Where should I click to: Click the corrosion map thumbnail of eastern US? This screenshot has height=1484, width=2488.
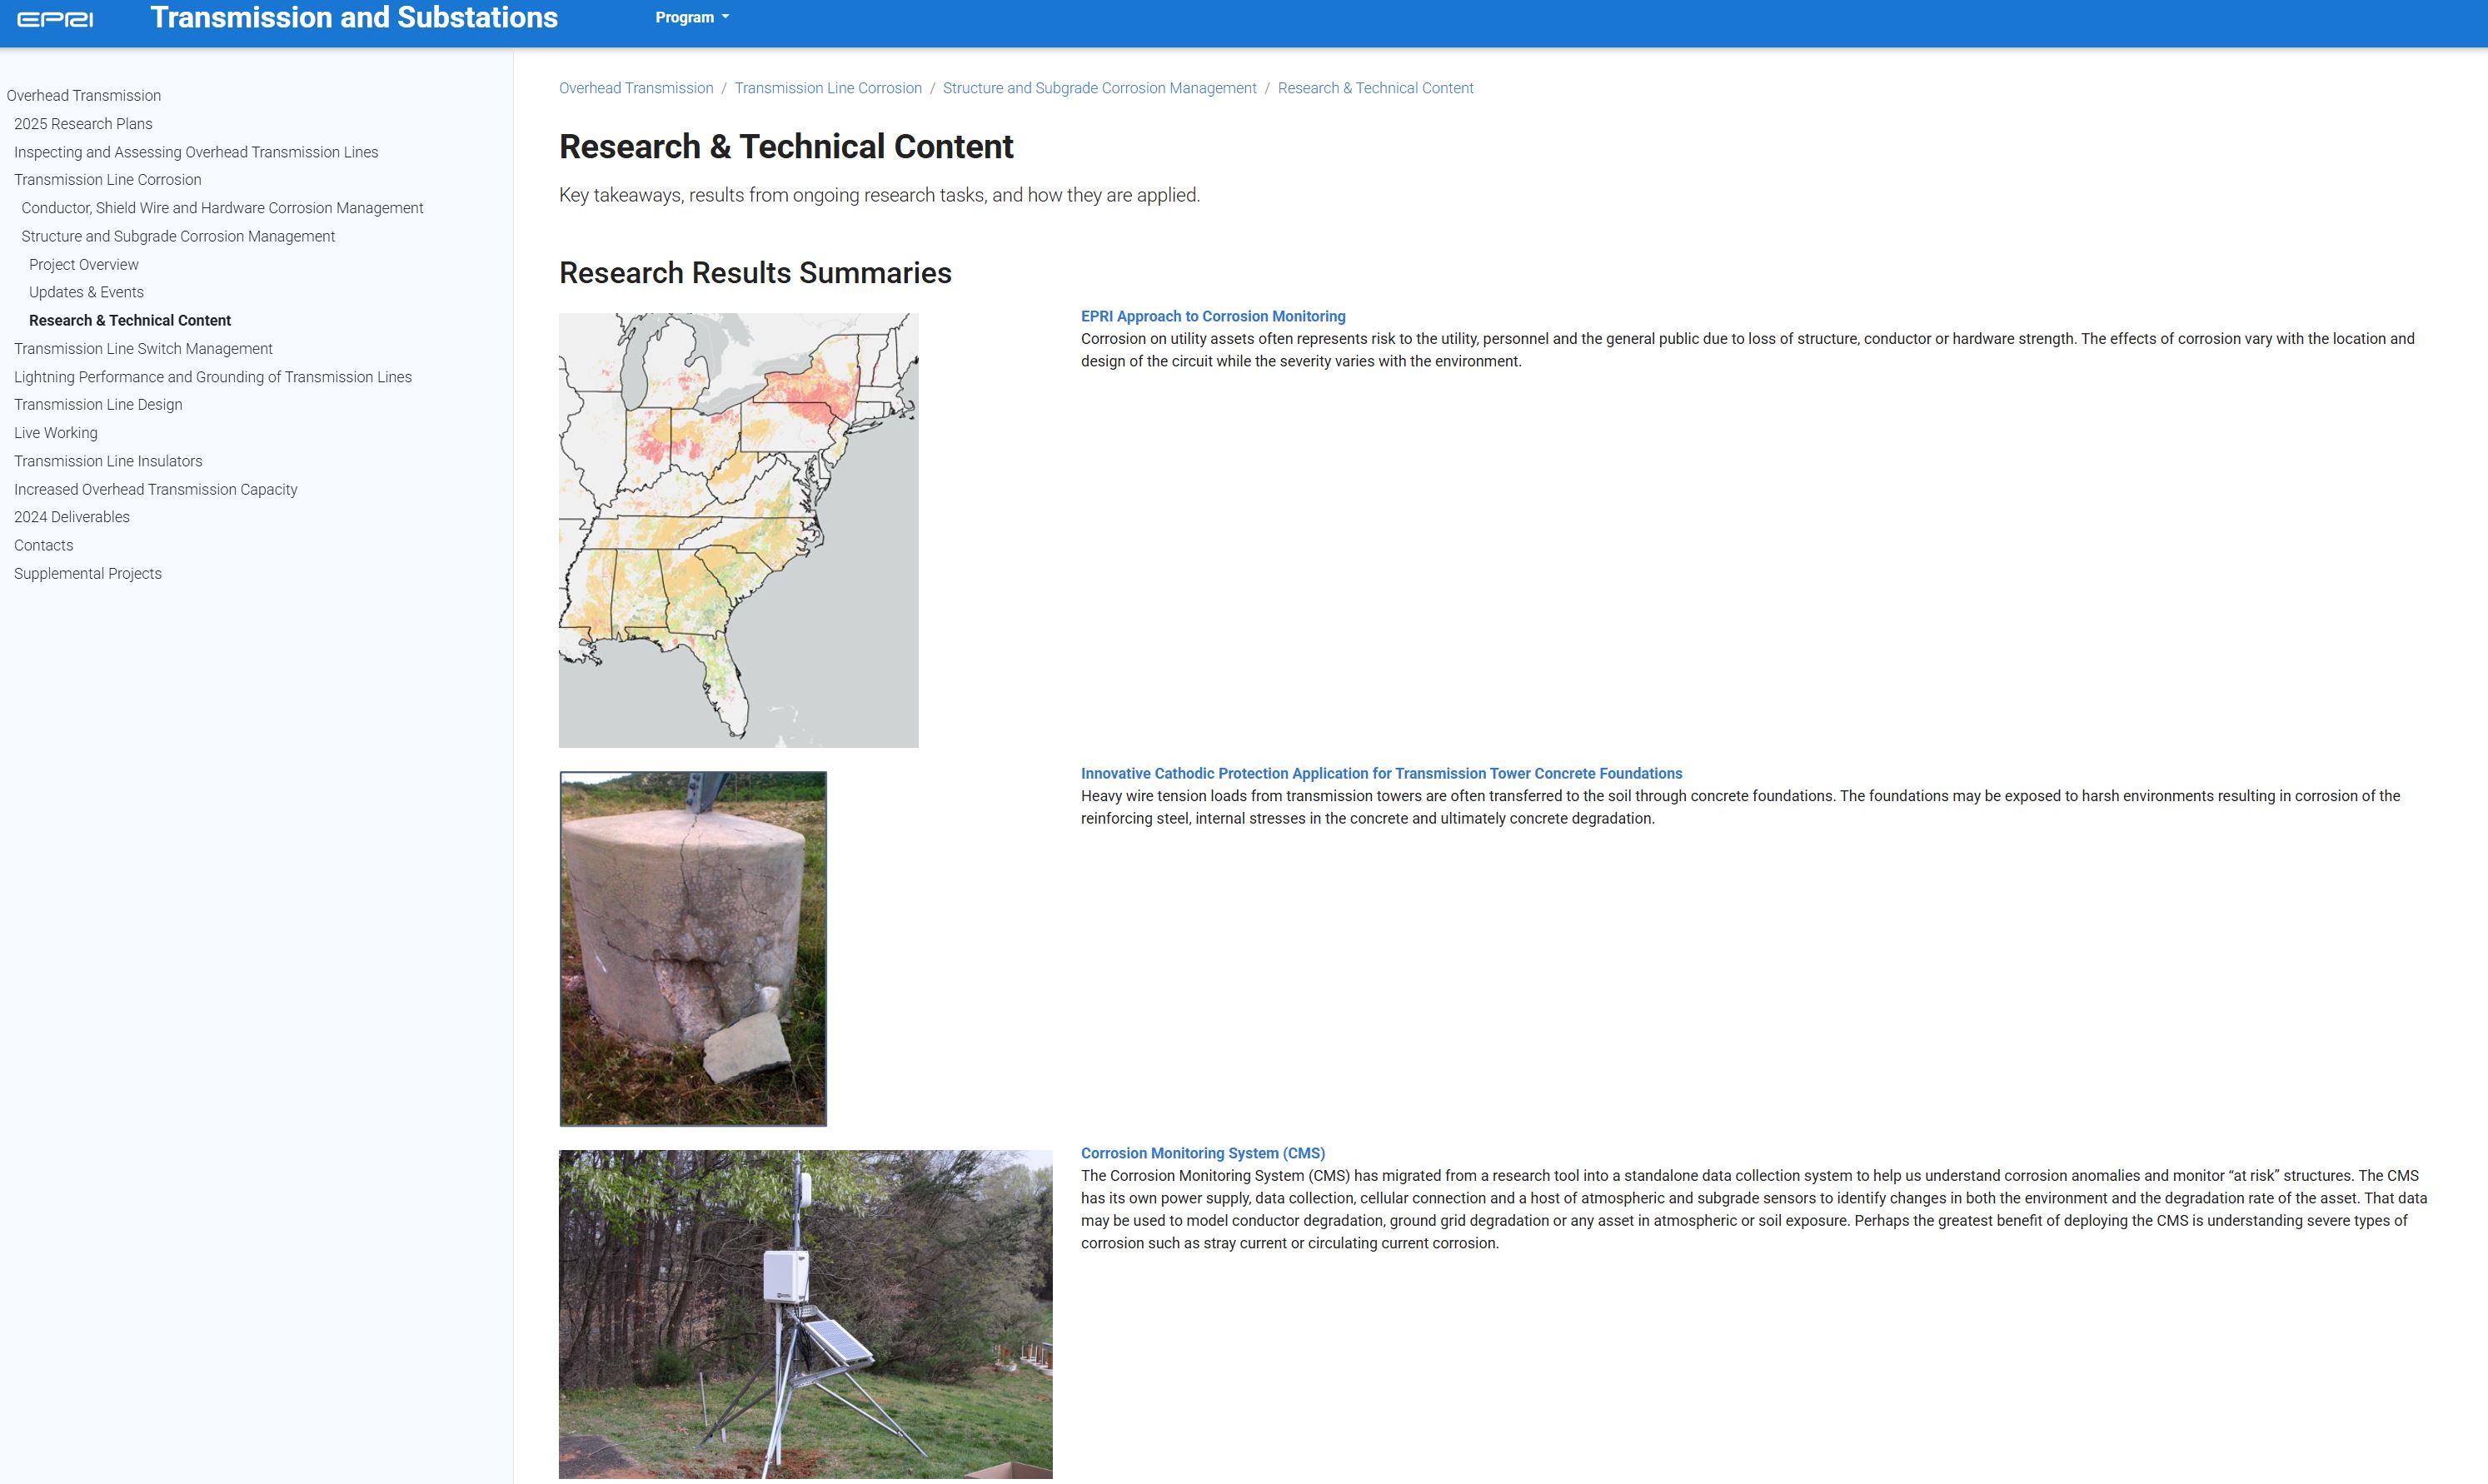pyautogui.click(x=738, y=530)
